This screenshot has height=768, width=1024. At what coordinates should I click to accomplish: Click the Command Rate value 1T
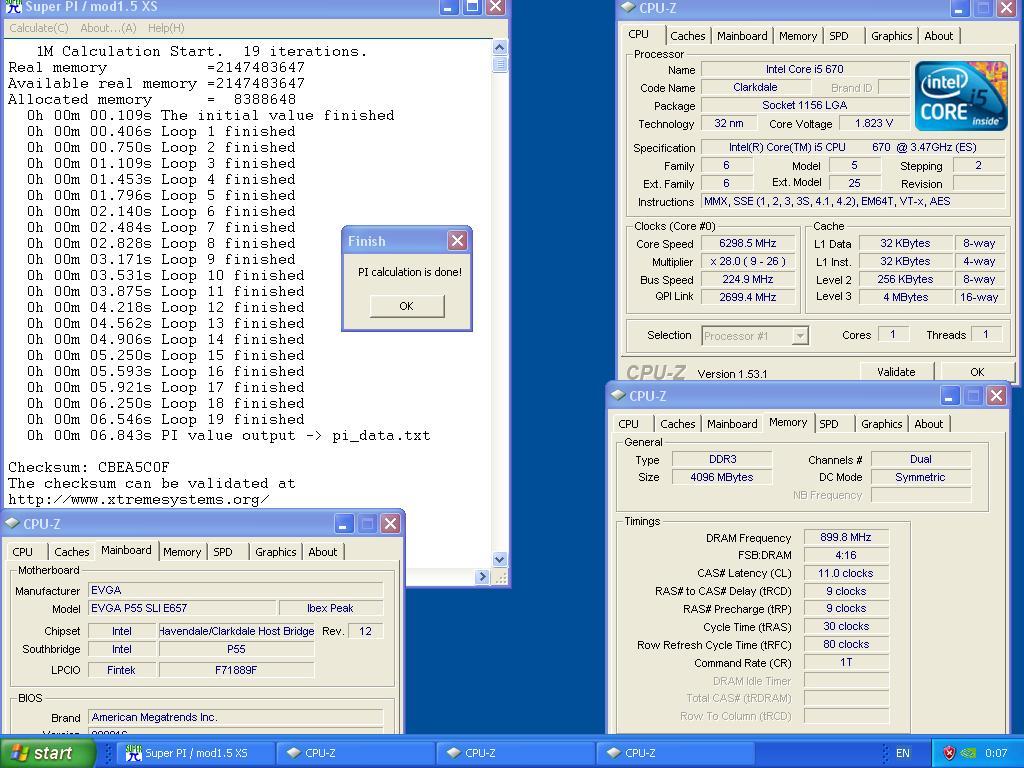click(846, 662)
